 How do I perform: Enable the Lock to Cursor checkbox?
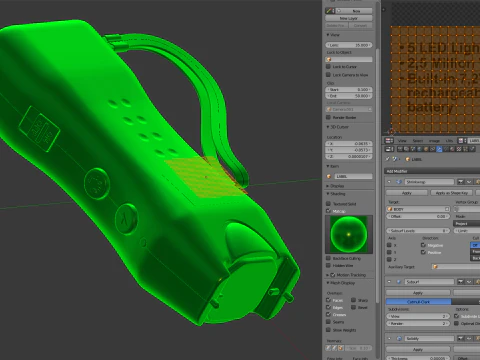[328, 67]
